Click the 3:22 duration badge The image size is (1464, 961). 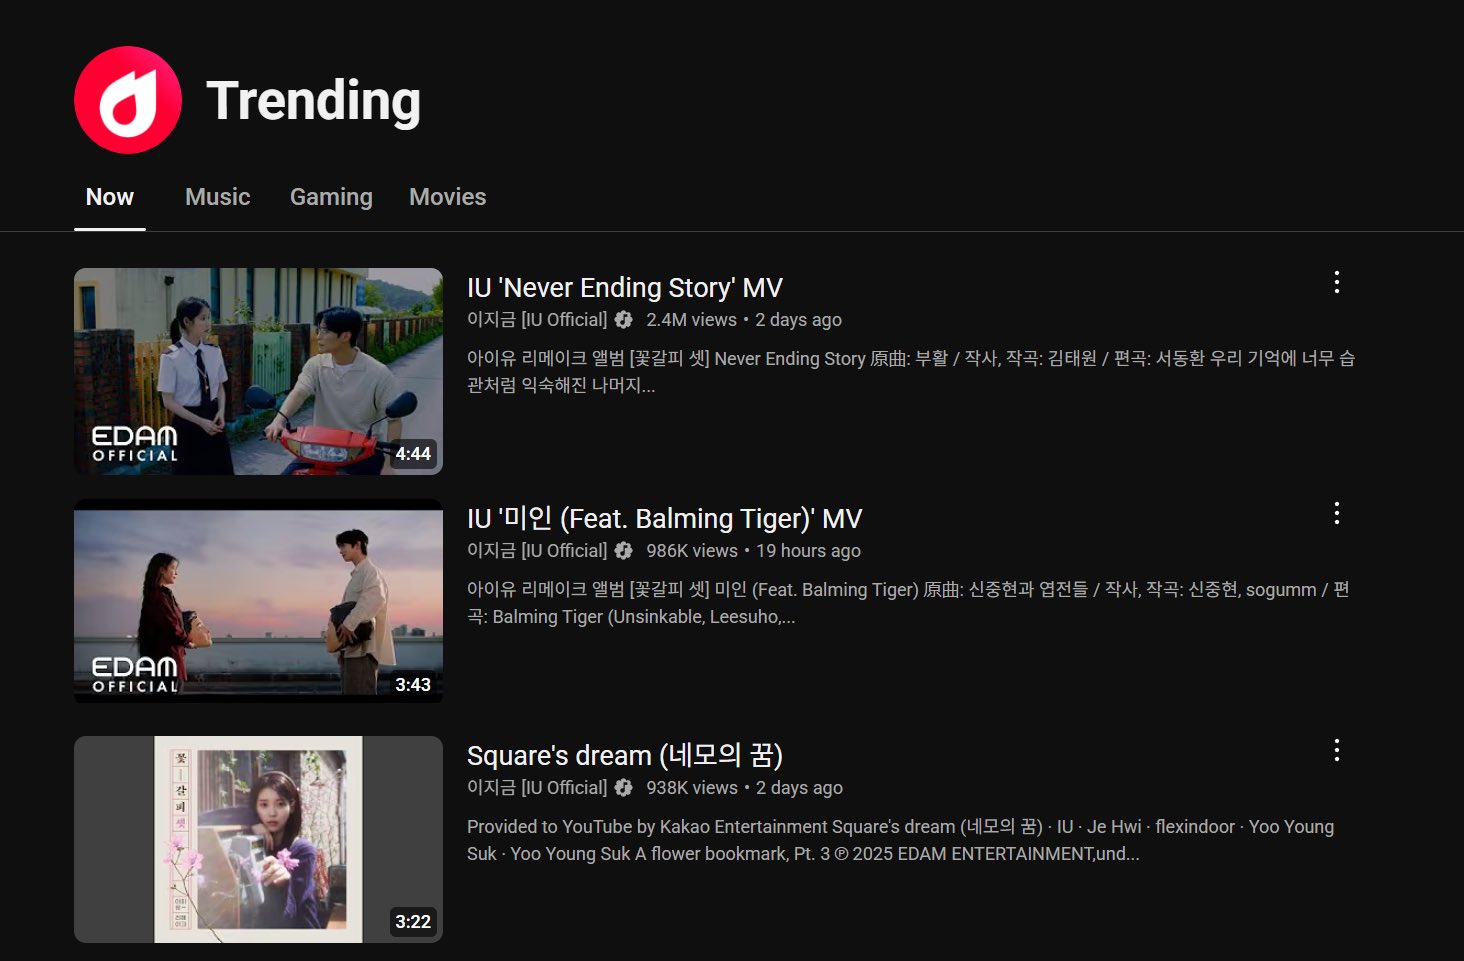click(x=413, y=922)
